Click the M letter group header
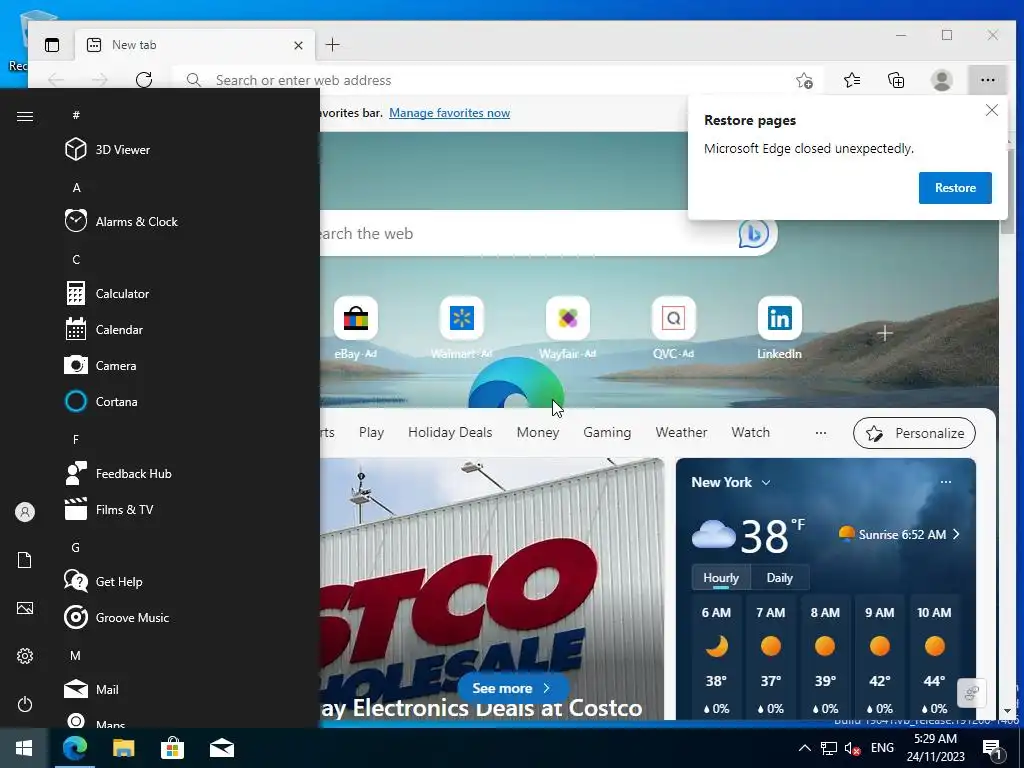This screenshot has width=1024, height=768. coord(76,655)
